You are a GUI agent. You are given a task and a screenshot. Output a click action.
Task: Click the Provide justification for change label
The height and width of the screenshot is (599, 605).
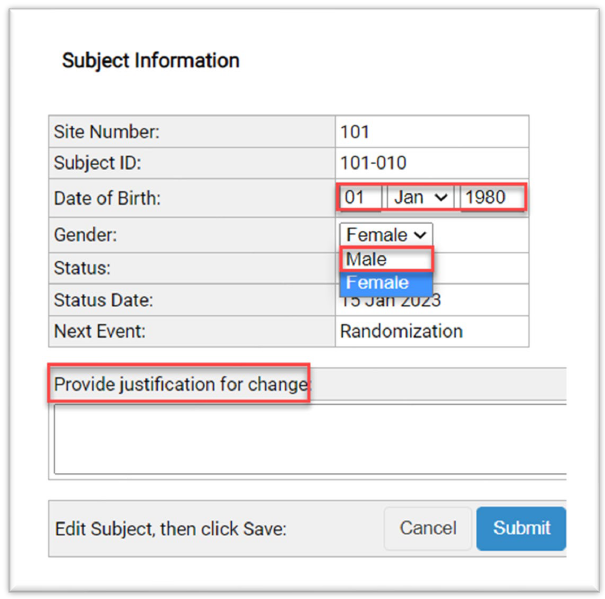click(x=180, y=384)
